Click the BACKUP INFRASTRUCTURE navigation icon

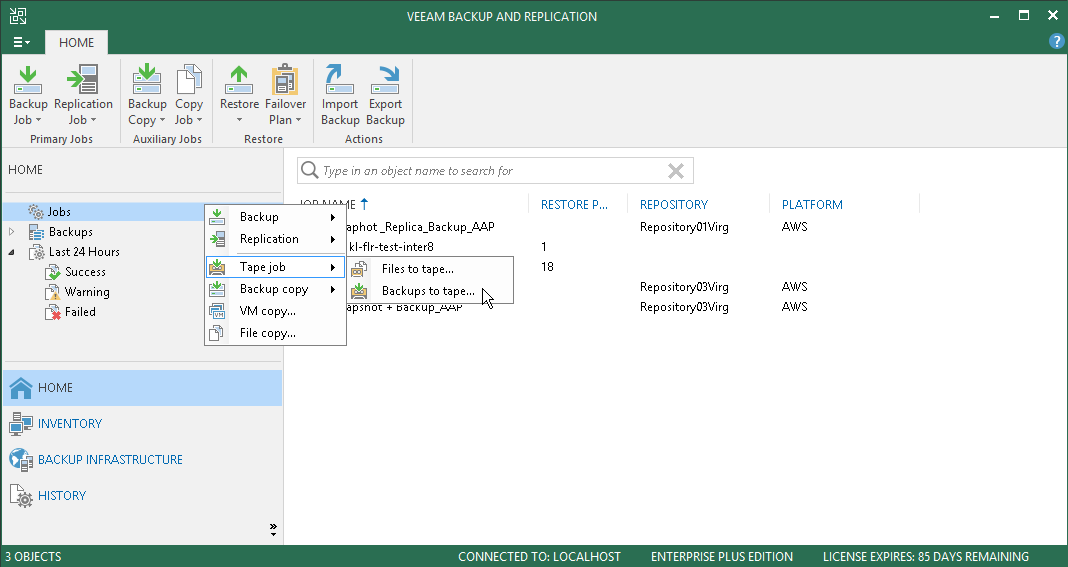click(x=21, y=460)
